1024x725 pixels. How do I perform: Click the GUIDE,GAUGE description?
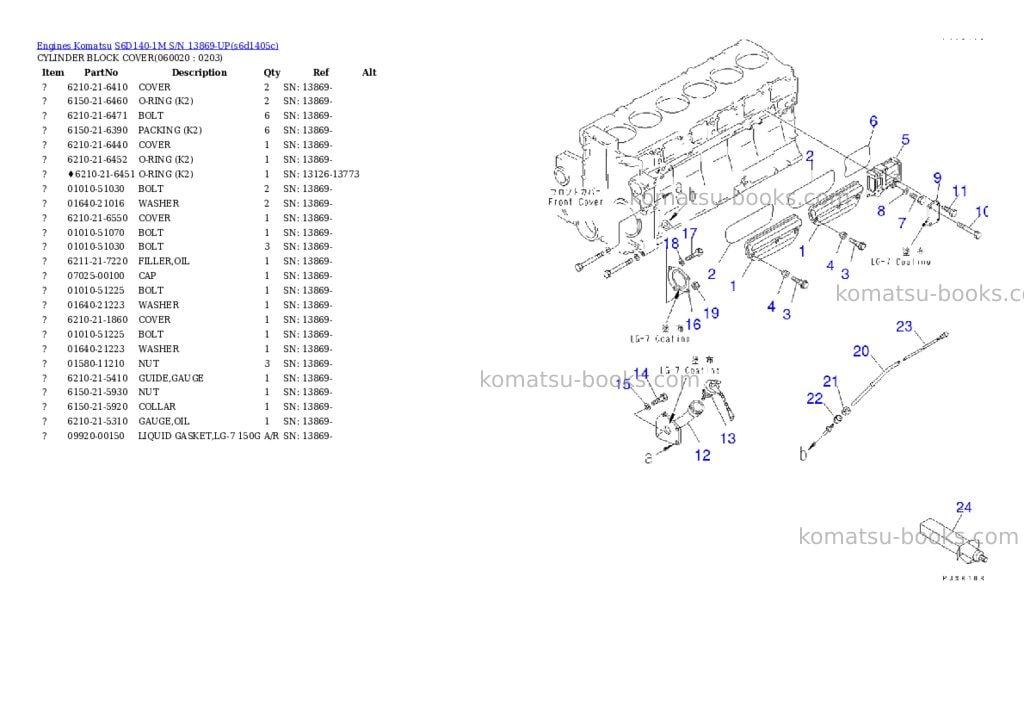[x=170, y=378]
